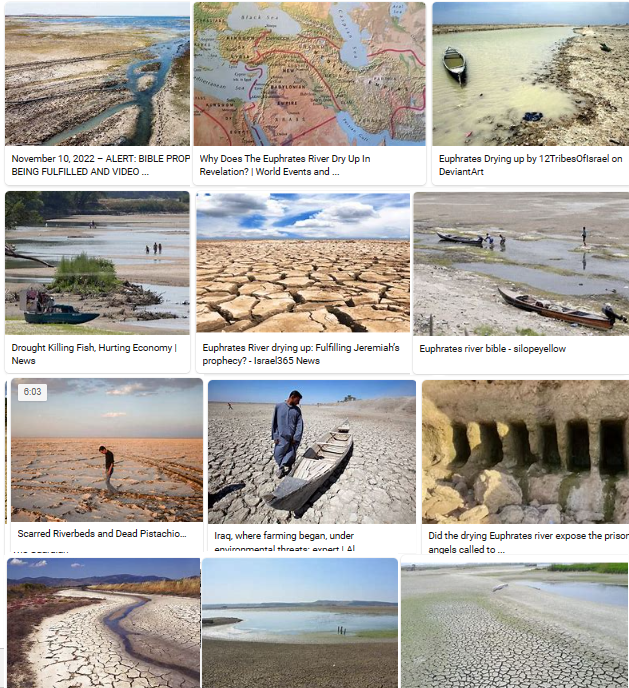This screenshot has width=629, height=688.
Task: Open the winding dry riverbed with mountains photo
Action: click(x=104, y=623)
